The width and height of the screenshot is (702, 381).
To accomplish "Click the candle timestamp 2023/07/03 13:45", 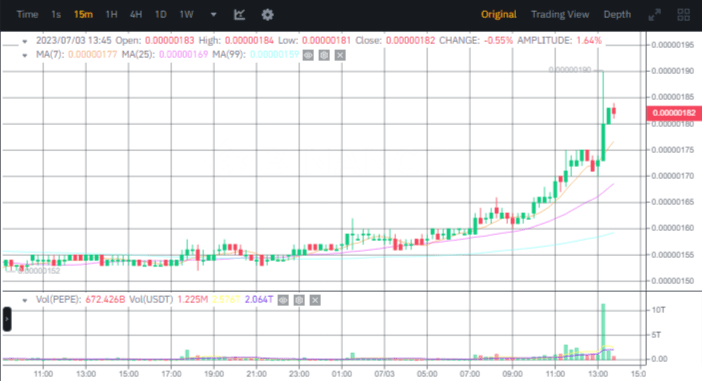I will [73, 41].
